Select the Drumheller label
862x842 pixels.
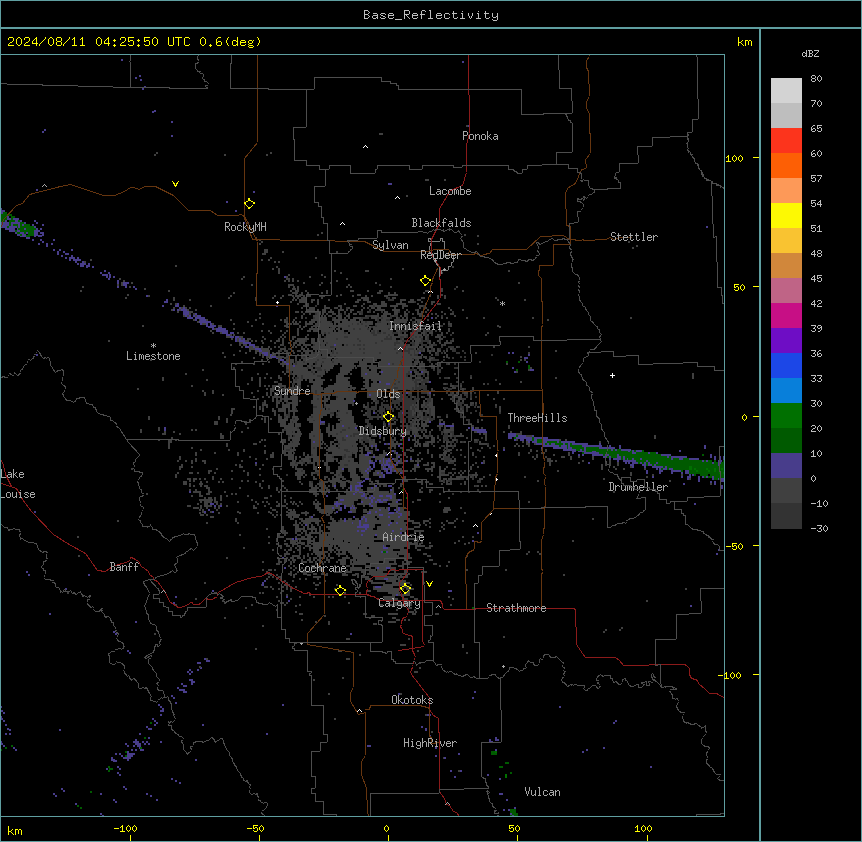638,487
